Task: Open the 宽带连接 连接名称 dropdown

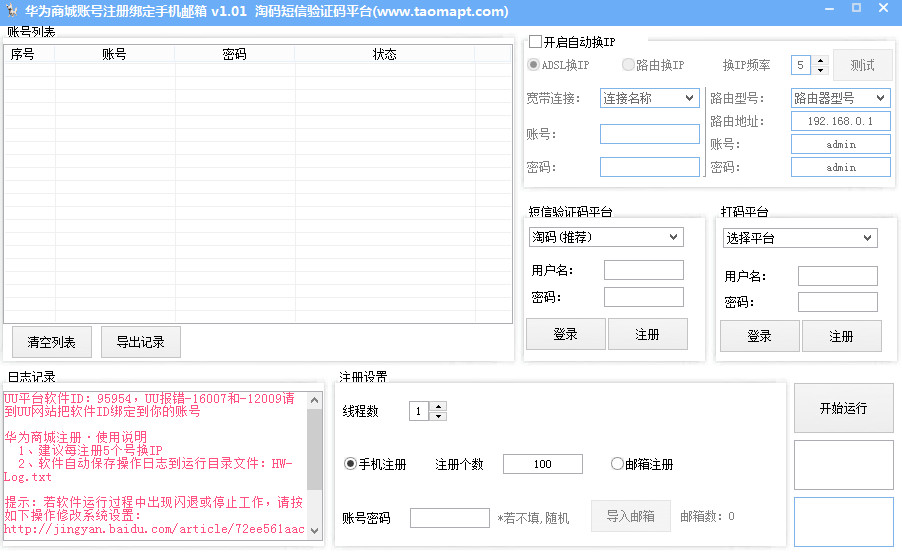Action: [x=649, y=98]
